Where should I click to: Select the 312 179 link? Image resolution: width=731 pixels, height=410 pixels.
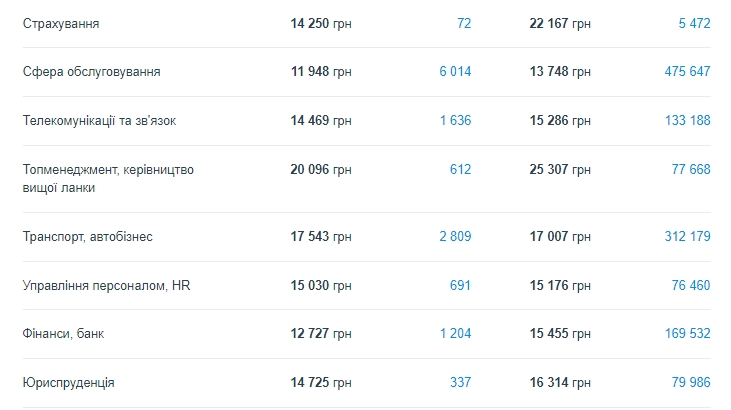point(687,237)
